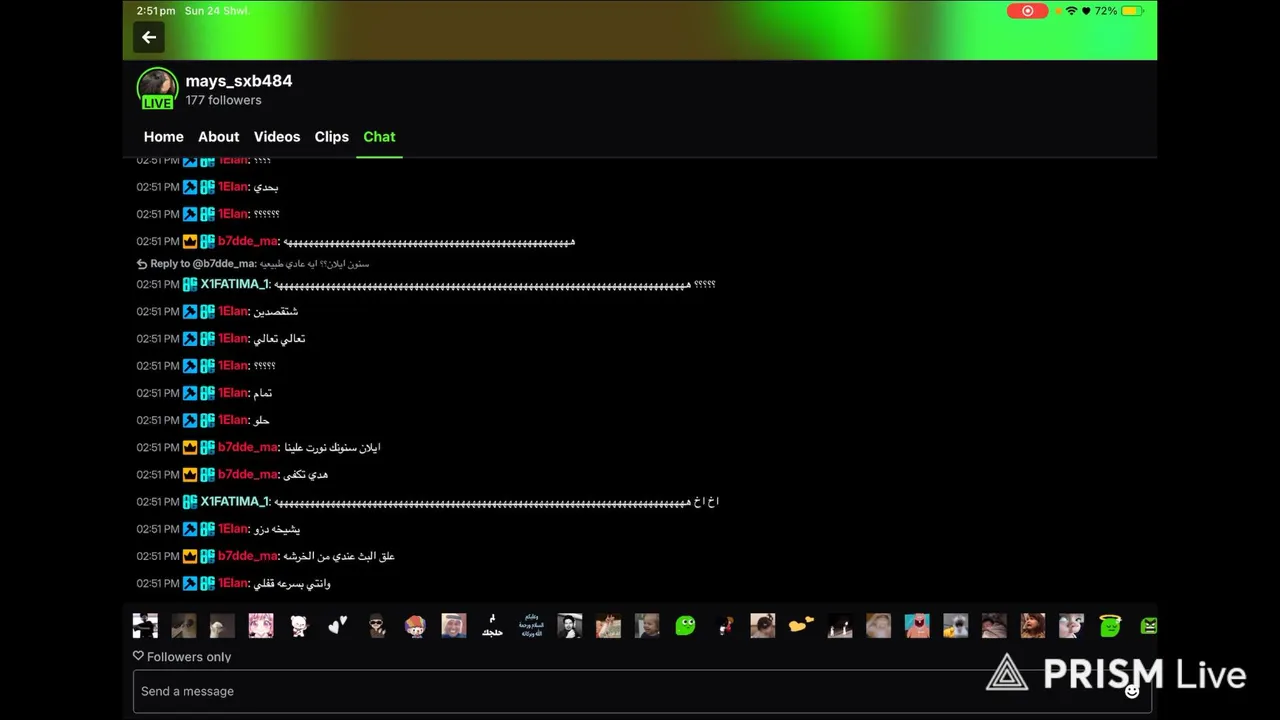The height and width of the screenshot is (720, 1280).
Task: Open the Home tab
Action: pos(164,137)
